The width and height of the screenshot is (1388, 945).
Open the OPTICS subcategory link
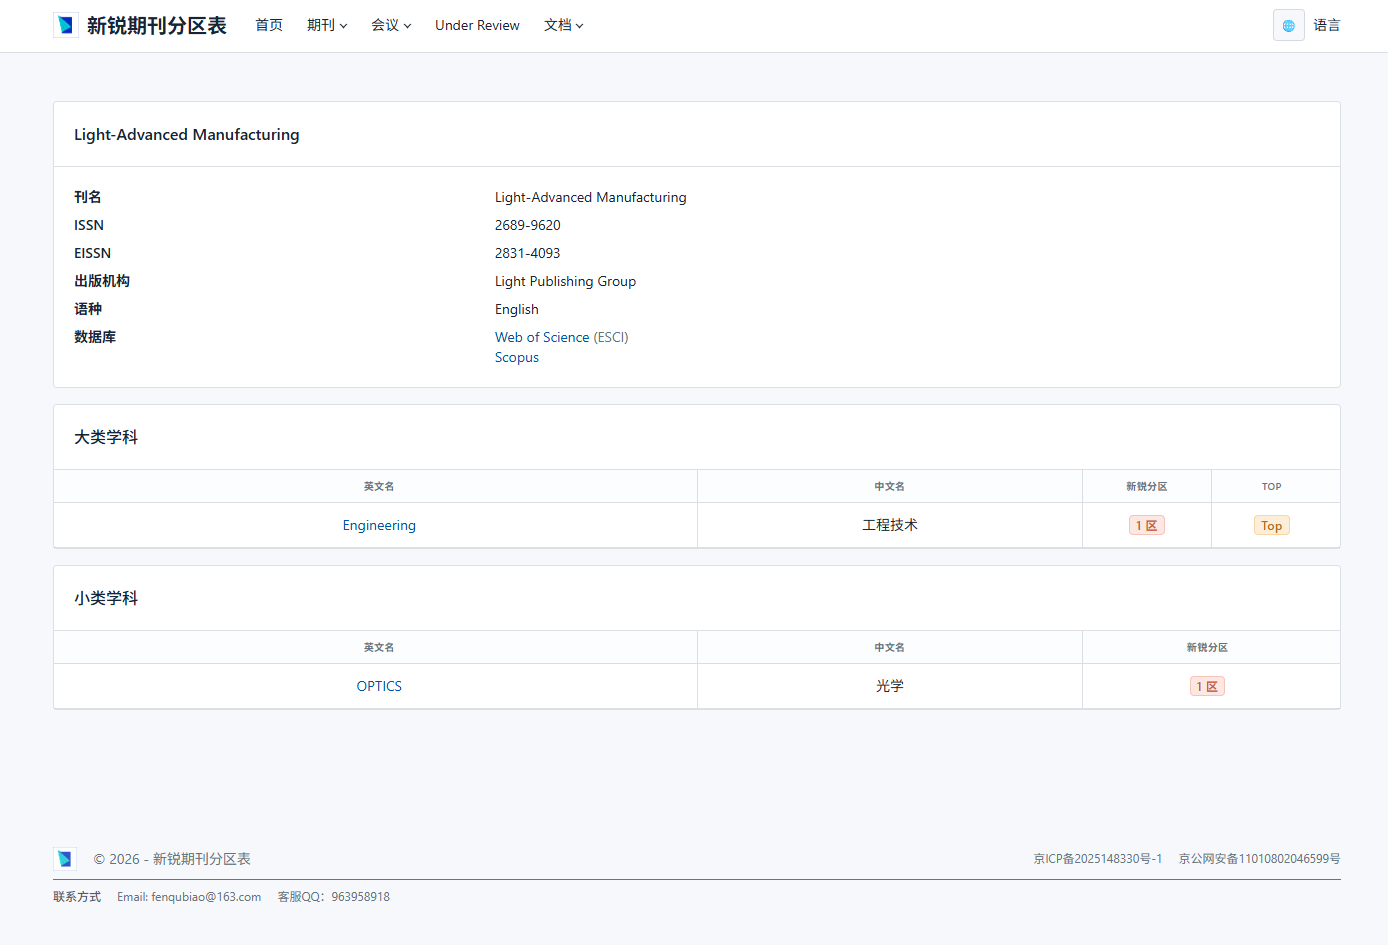[379, 686]
